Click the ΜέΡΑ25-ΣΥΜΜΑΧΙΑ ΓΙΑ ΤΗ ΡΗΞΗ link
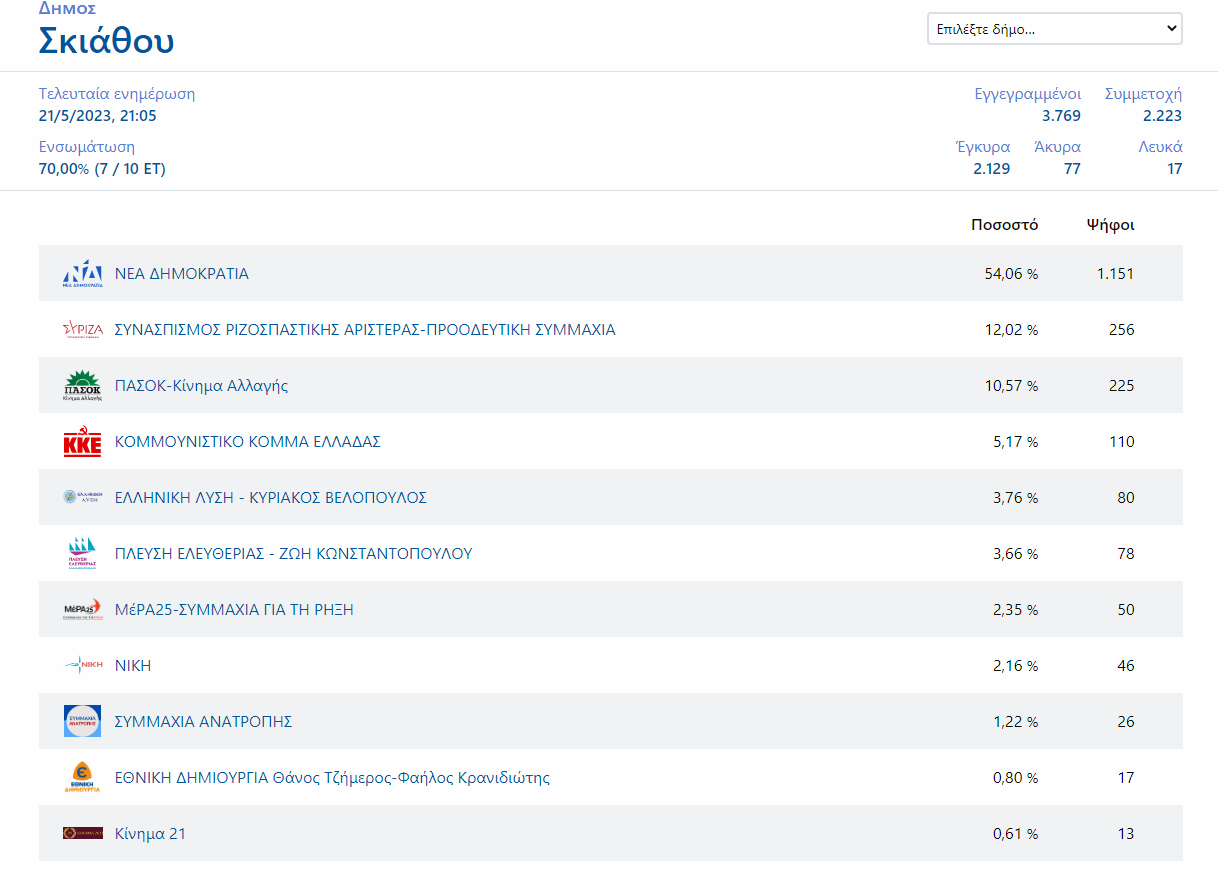Viewport: 1218px width, 877px height. 234,610
